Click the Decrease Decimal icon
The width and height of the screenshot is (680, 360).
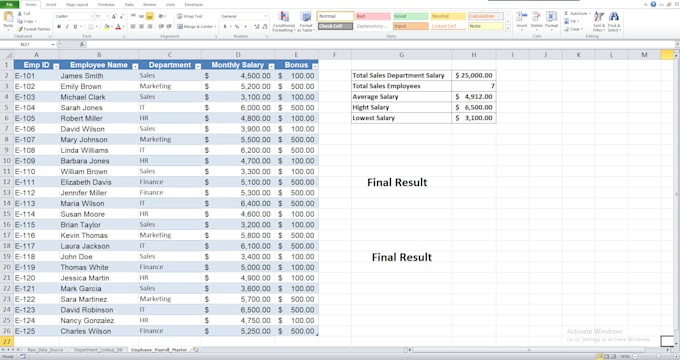[x=264, y=27]
